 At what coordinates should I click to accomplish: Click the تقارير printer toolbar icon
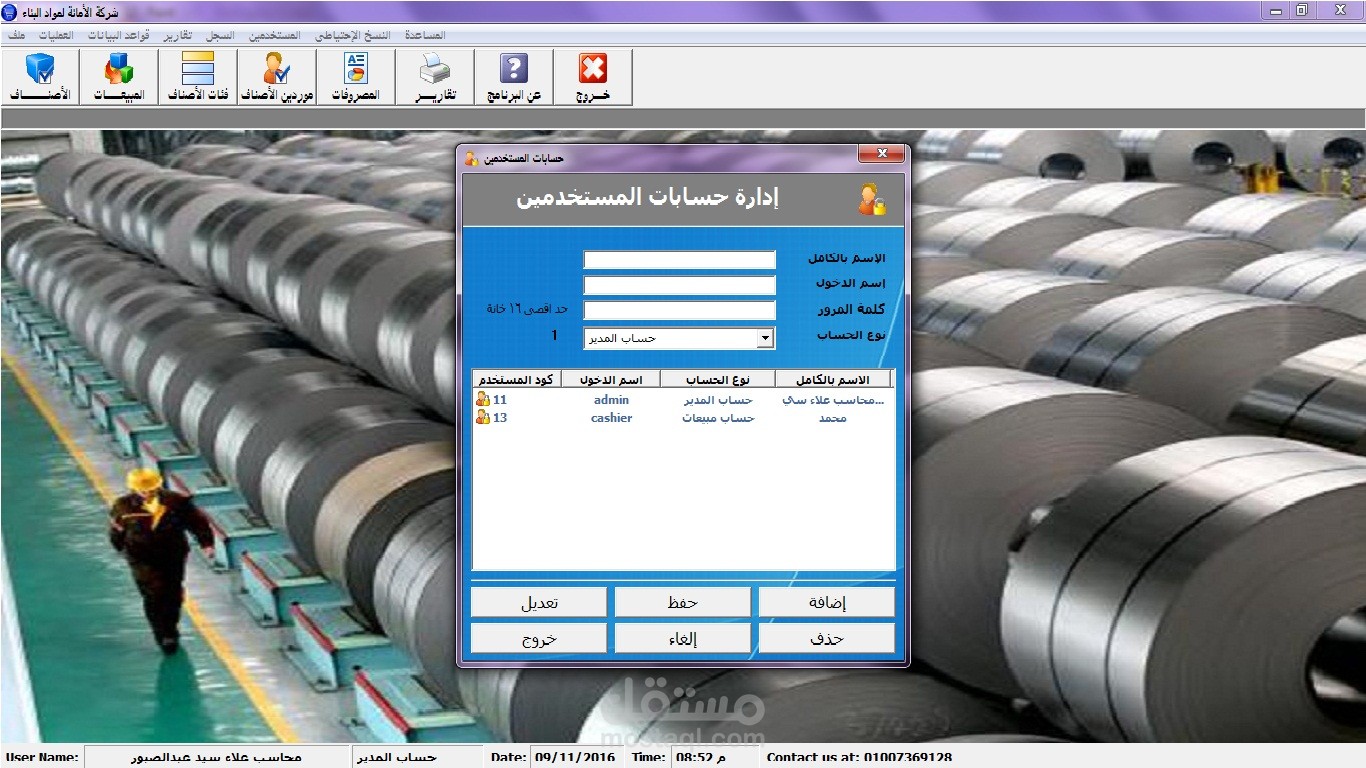[x=435, y=77]
